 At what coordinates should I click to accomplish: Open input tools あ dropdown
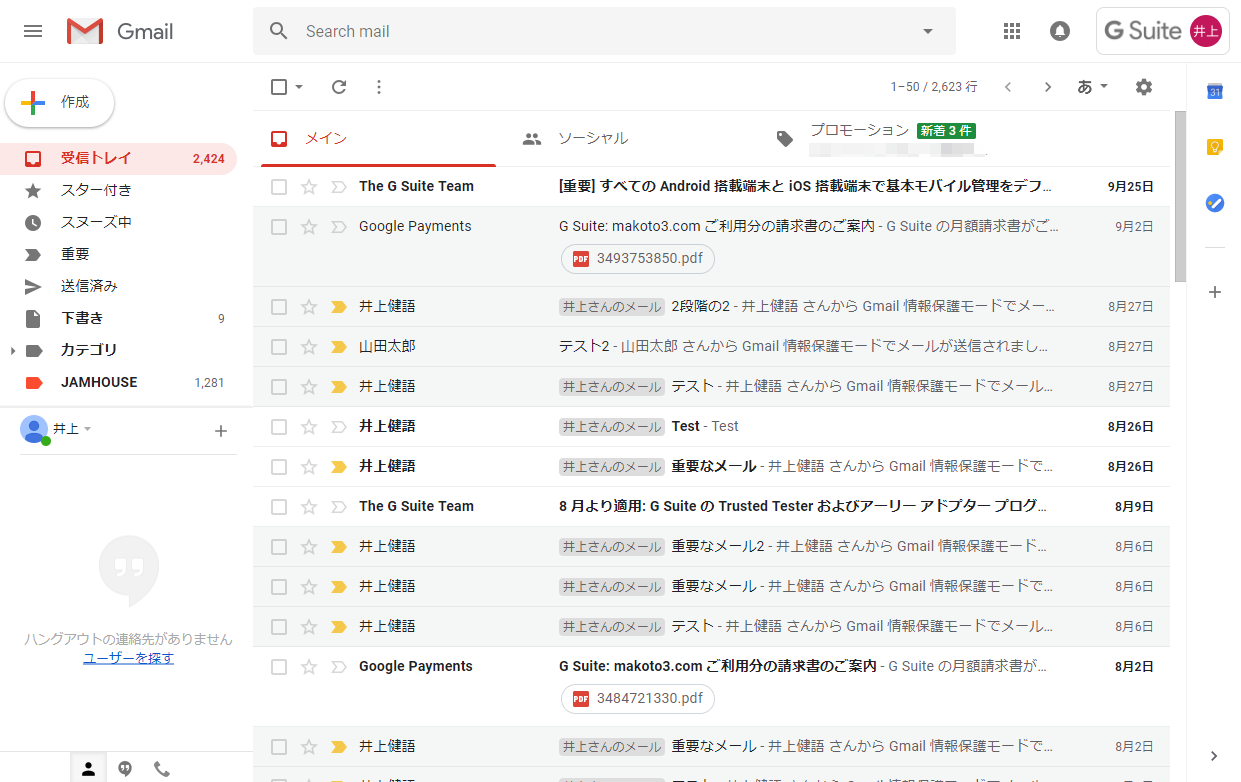[x=1093, y=87]
